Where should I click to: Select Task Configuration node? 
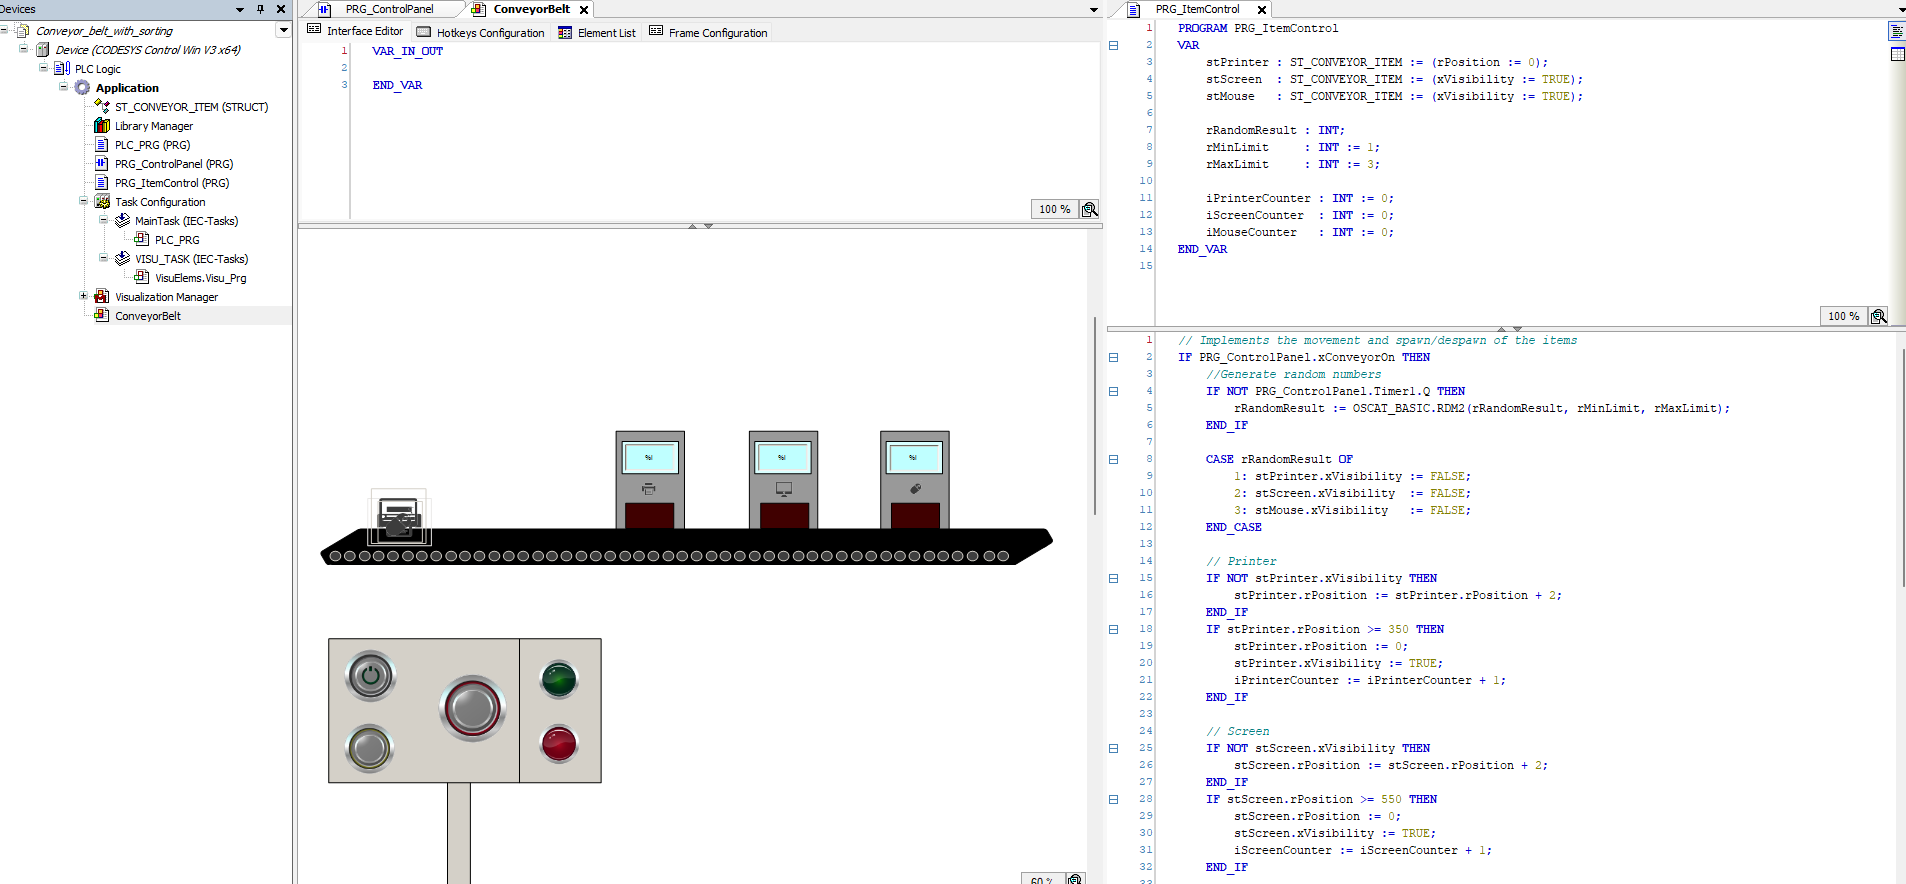pyautogui.click(x=160, y=202)
